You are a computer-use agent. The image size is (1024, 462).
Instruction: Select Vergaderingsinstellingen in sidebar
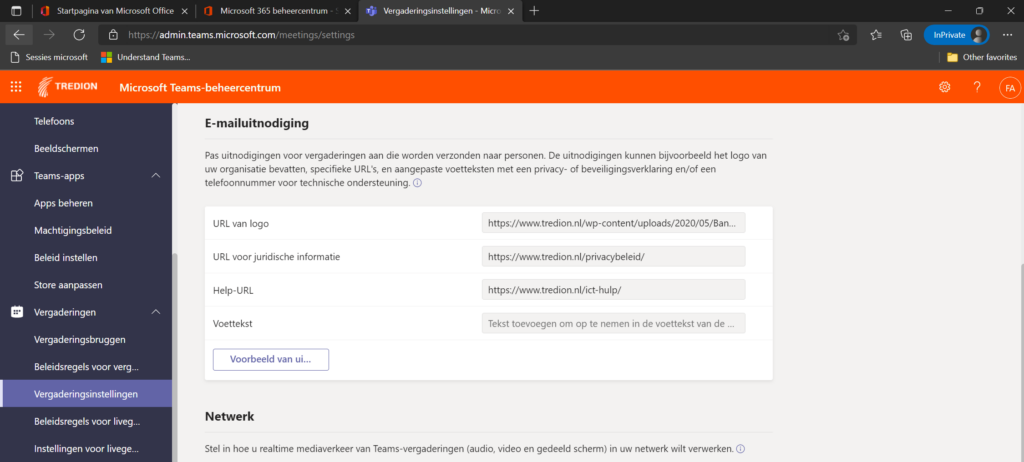click(x=86, y=394)
